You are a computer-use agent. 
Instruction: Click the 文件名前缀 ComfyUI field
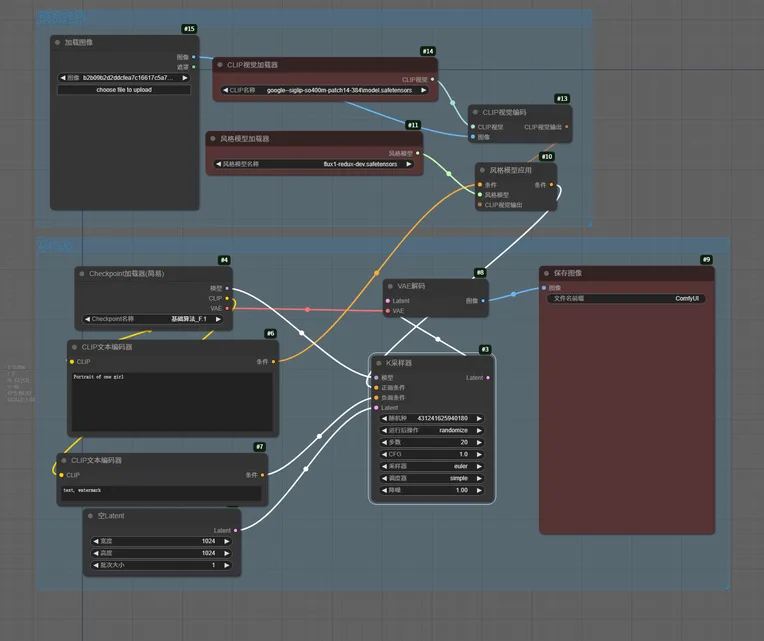[628, 298]
